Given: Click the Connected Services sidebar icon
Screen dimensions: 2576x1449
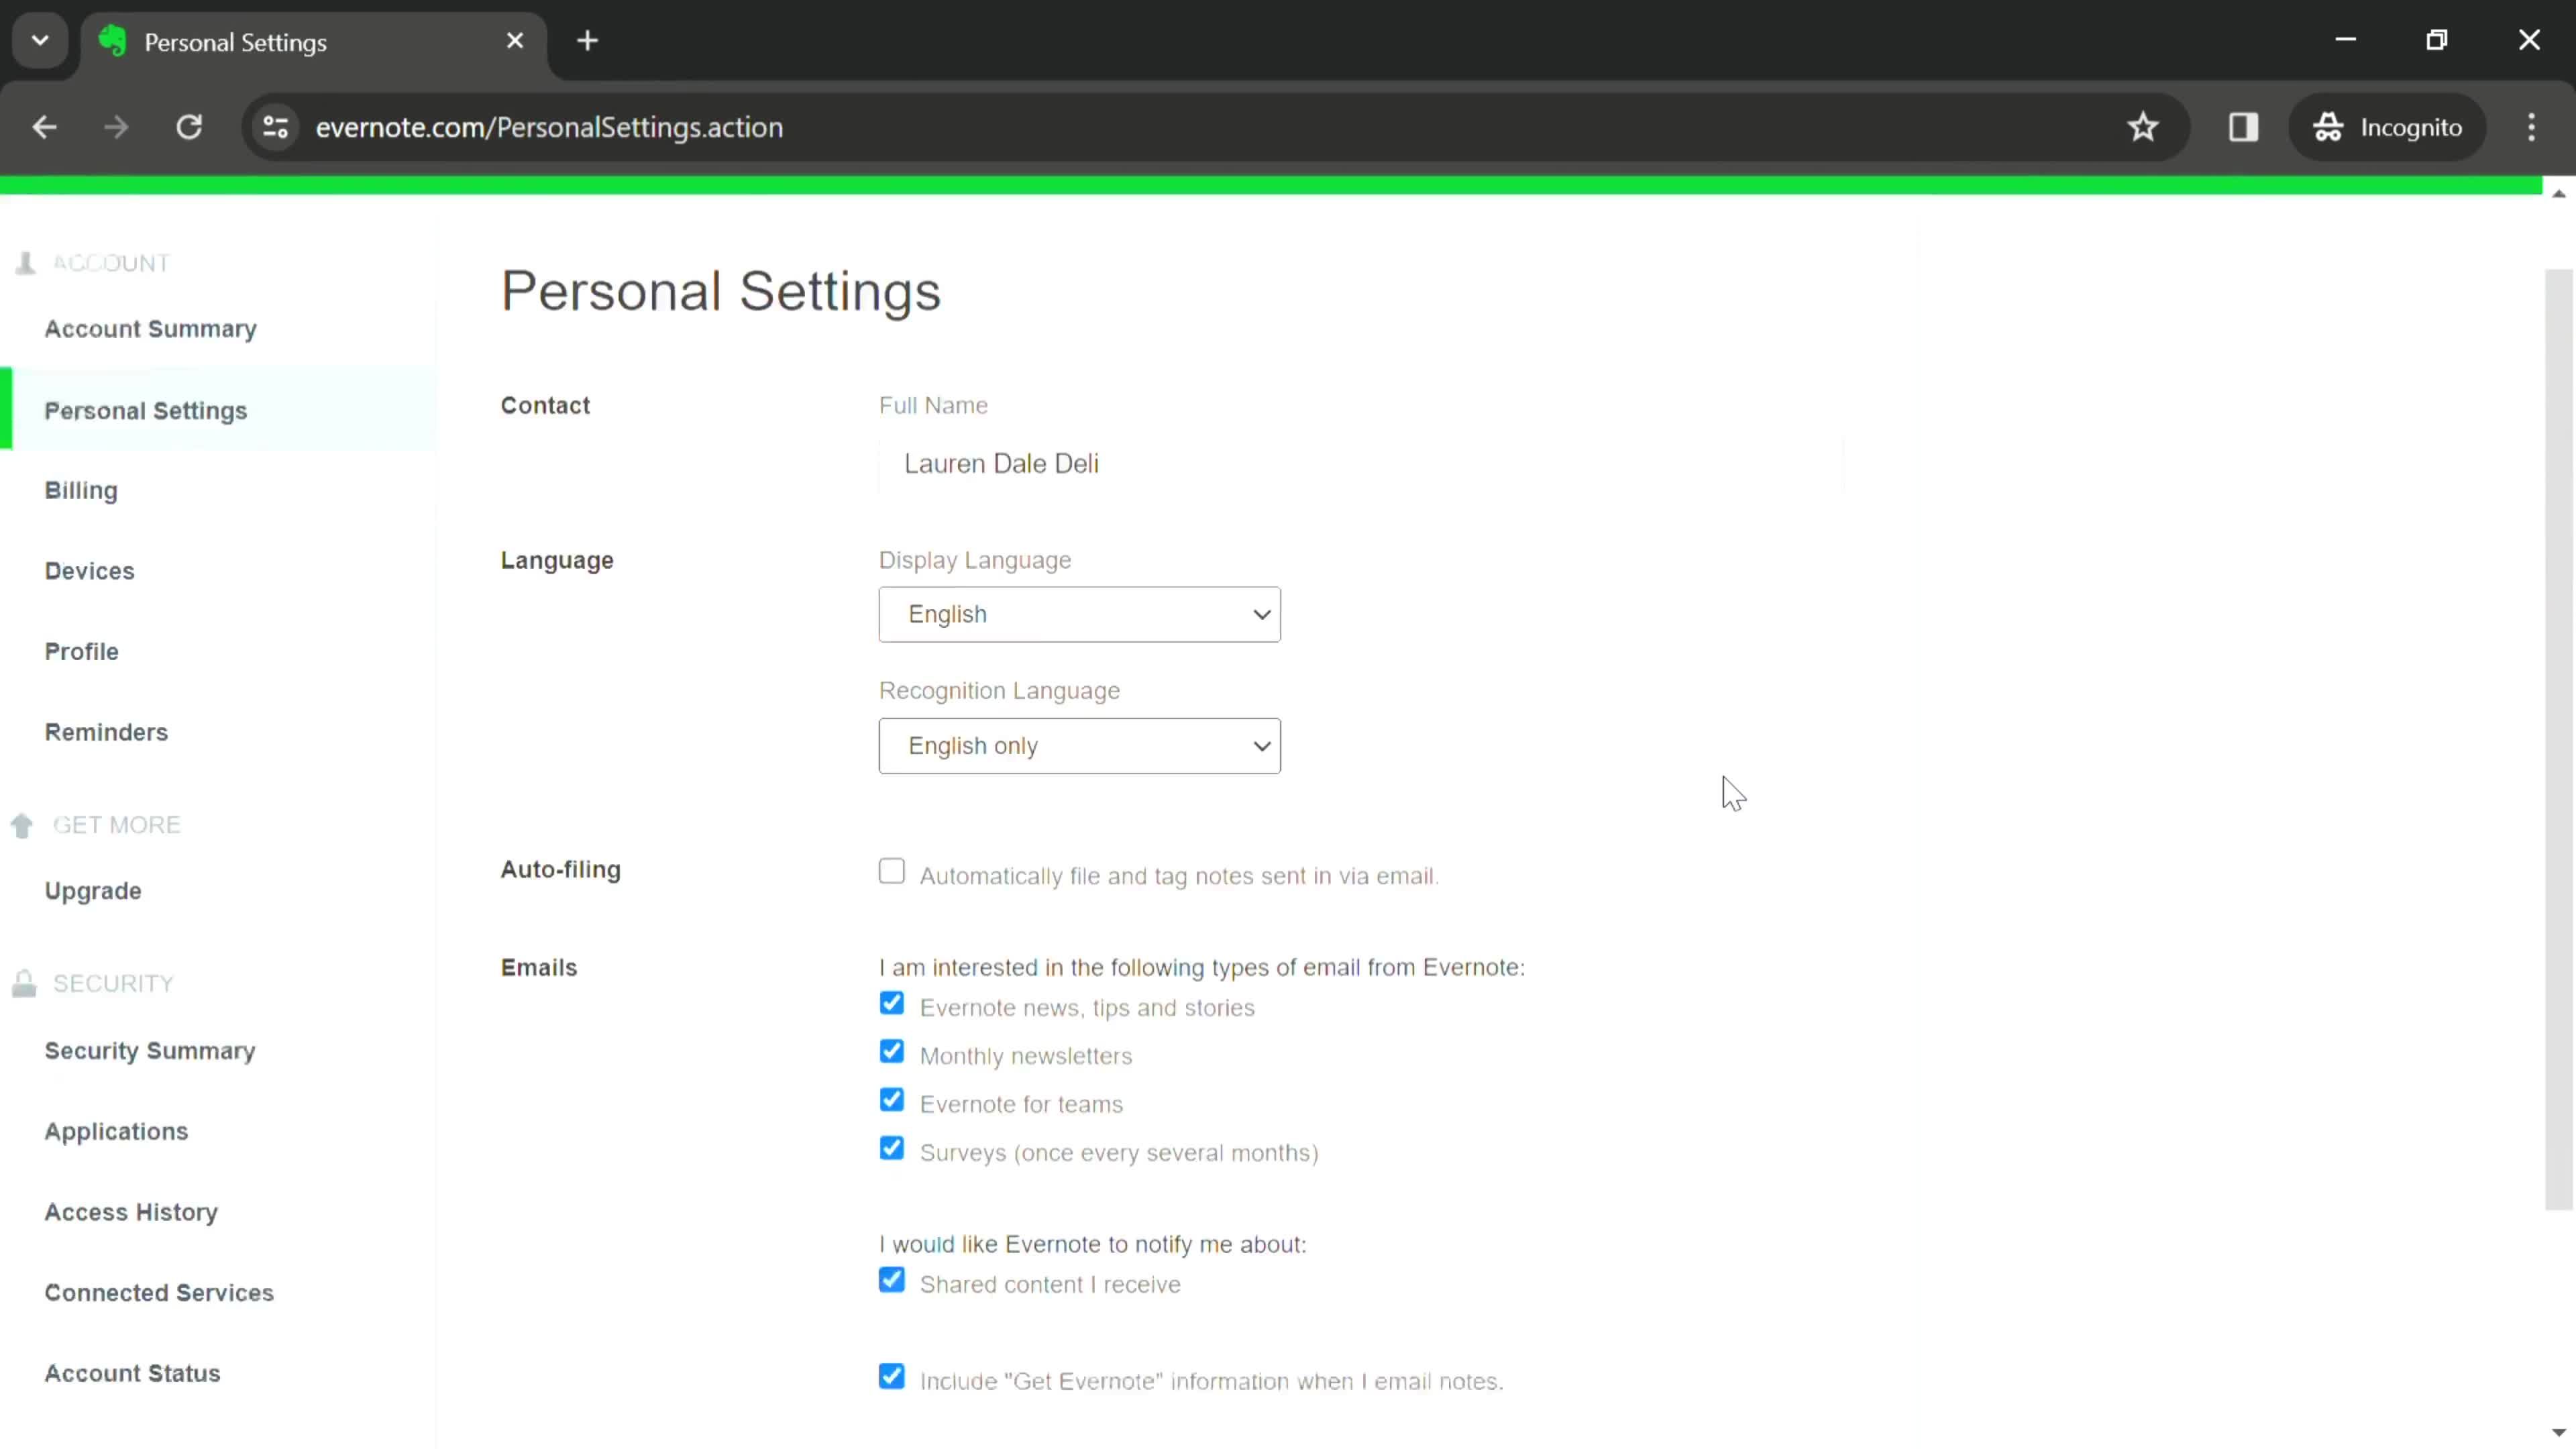Looking at the screenshot, I should 158,1291.
